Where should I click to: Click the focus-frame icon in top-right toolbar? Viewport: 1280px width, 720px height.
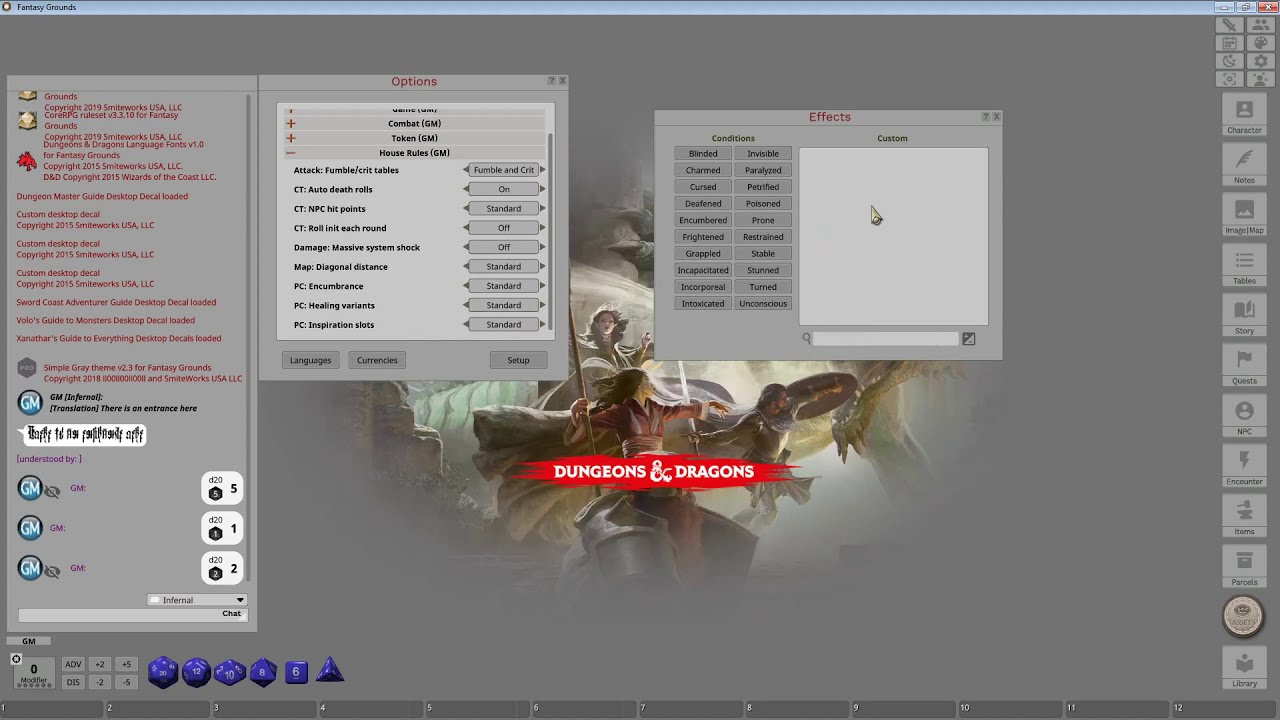pos(1230,79)
